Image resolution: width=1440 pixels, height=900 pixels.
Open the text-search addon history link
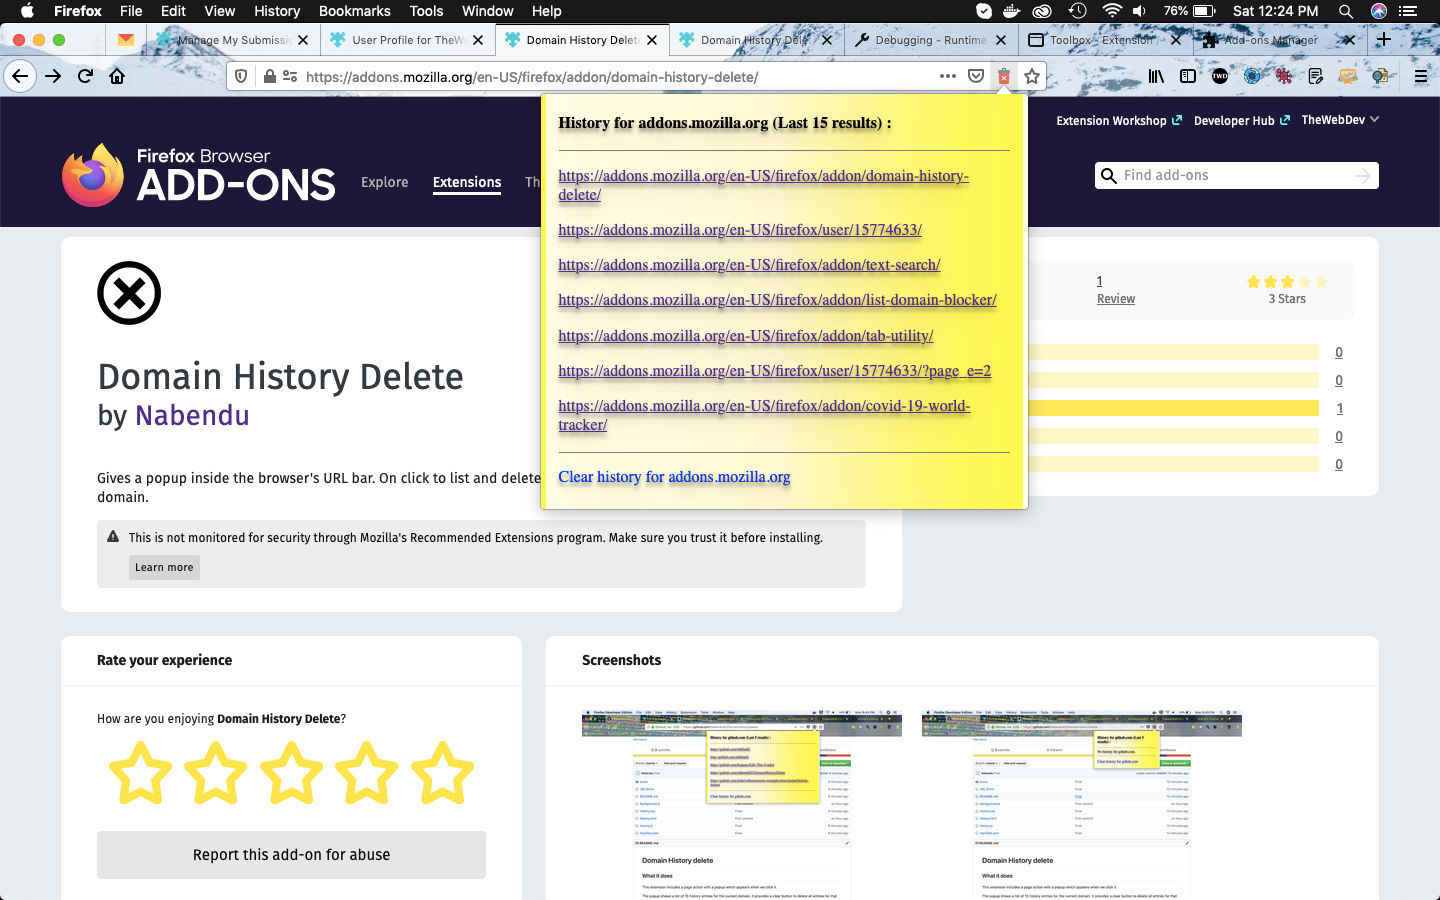coord(749,265)
